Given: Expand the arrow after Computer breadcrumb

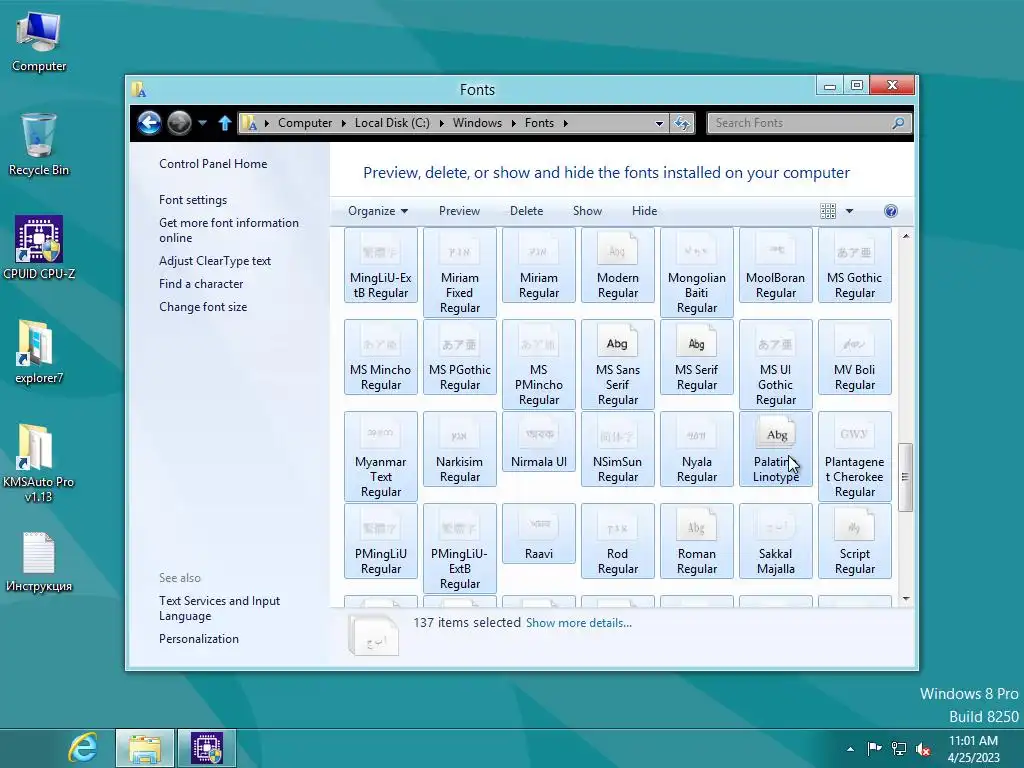Looking at the screenshot, I should coord(344,123).
